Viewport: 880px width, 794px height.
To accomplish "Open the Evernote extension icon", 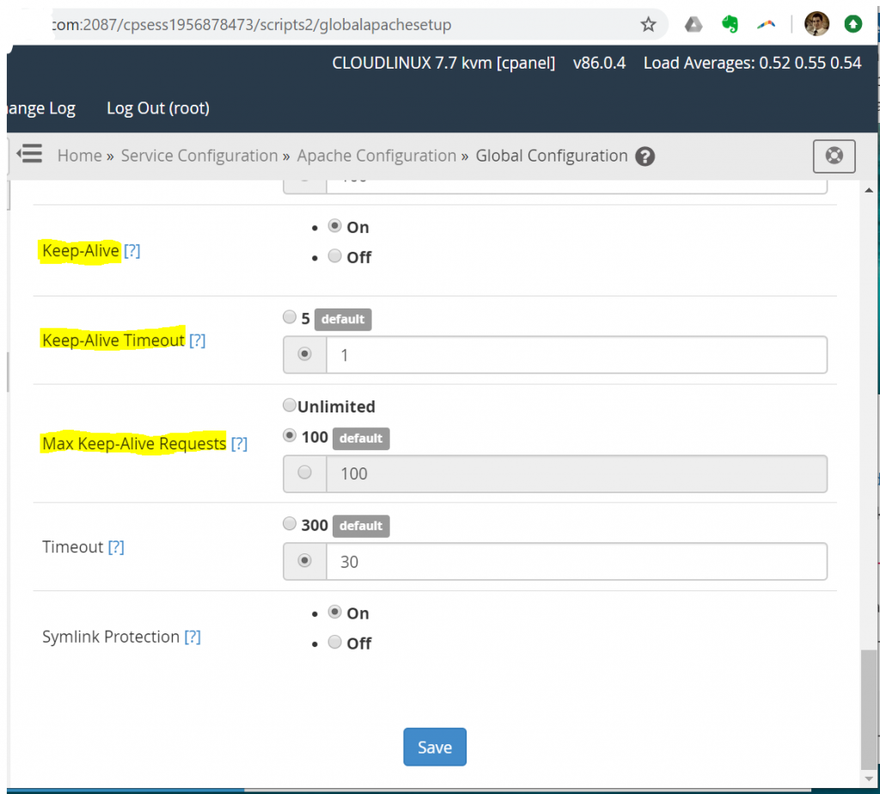I will [x=730, y=24].
